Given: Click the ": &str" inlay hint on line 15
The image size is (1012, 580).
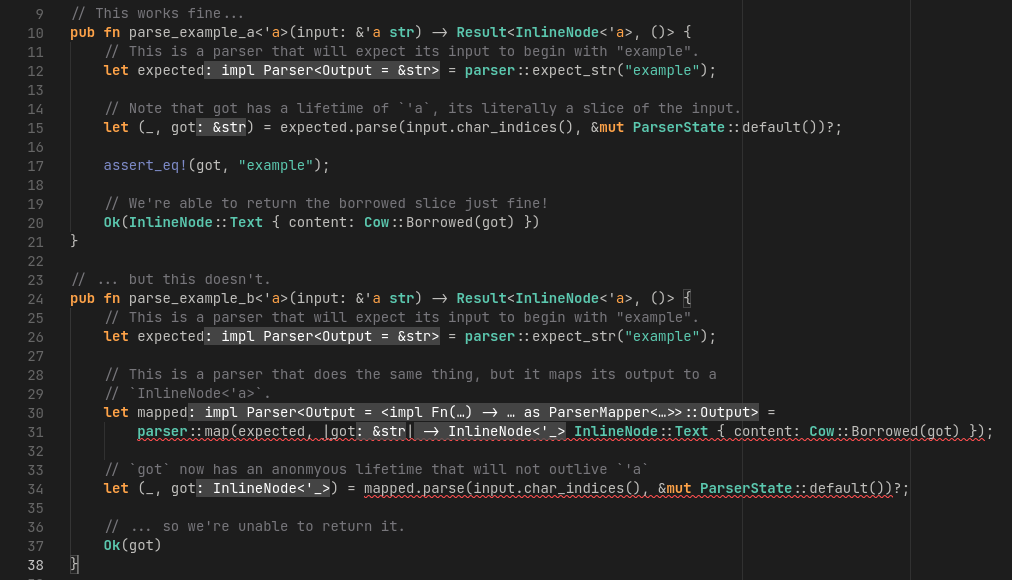Looking at the screenshot, I should tap(223, 128).
